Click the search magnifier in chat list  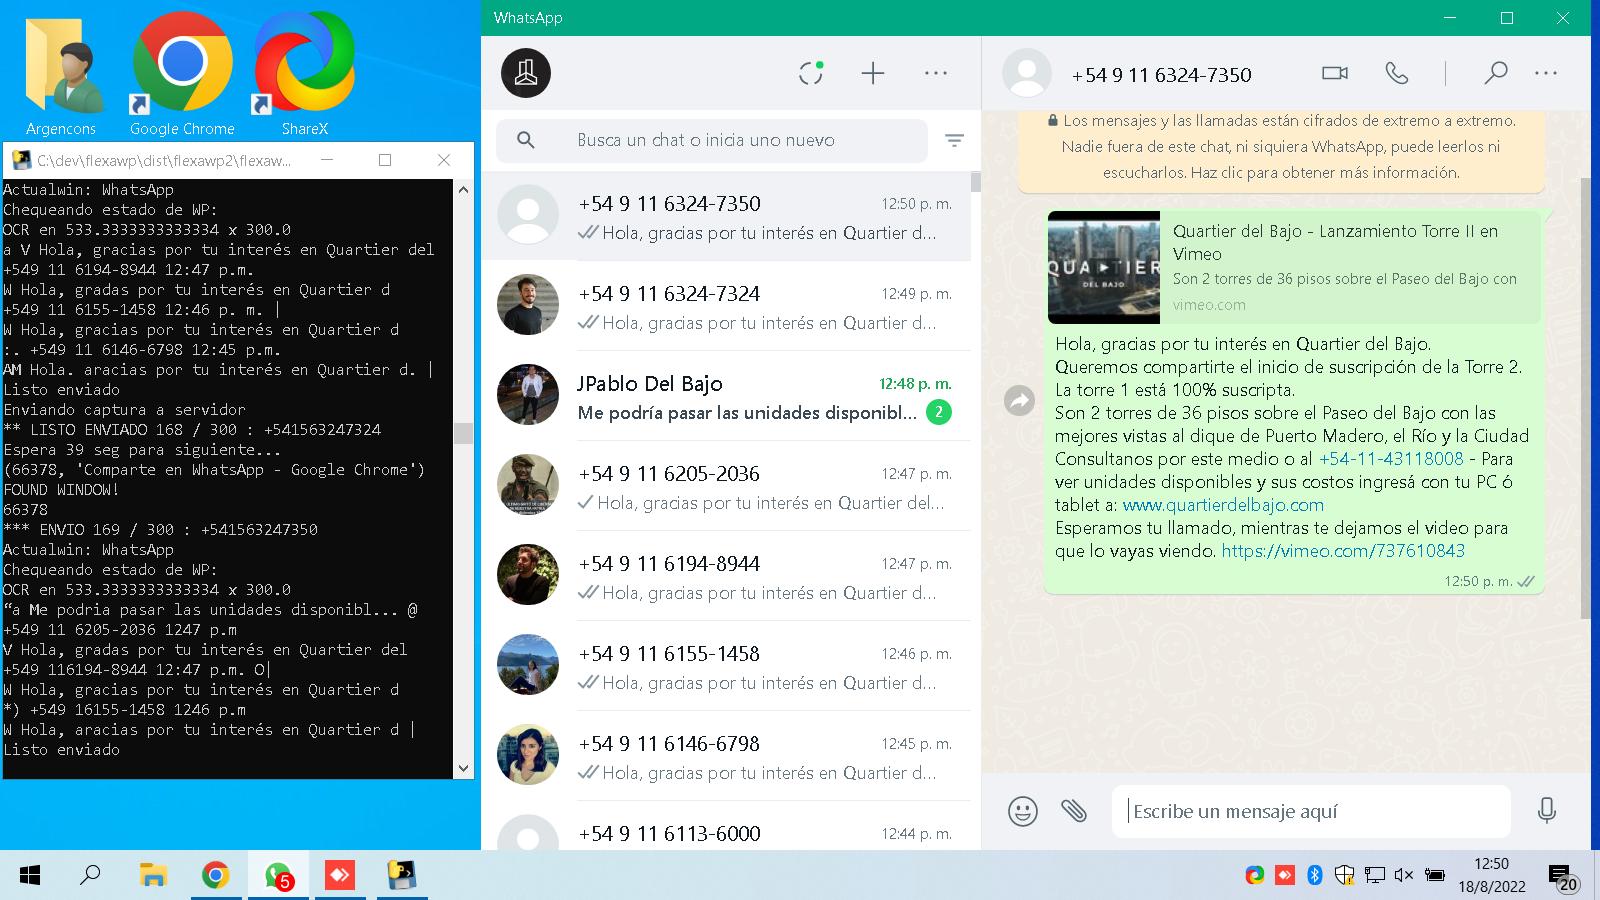click(526, 140)
